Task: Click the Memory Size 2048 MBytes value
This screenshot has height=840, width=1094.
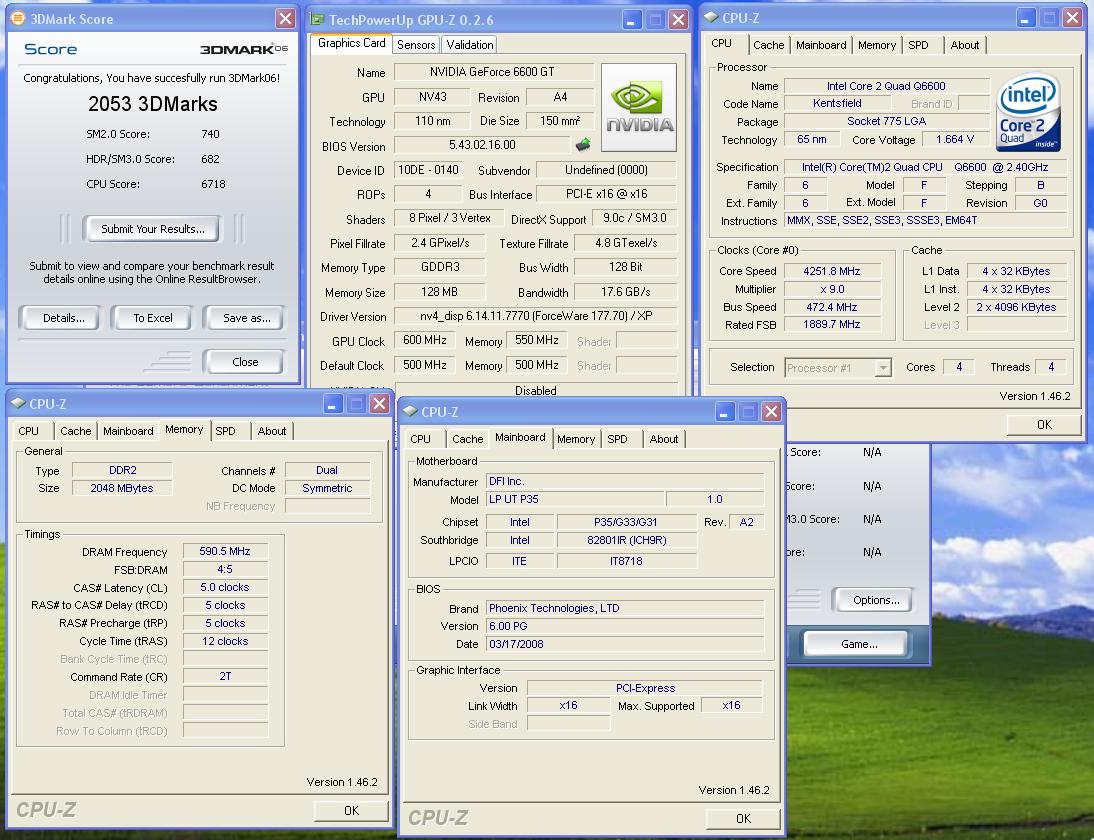Action: pos(121,488)
